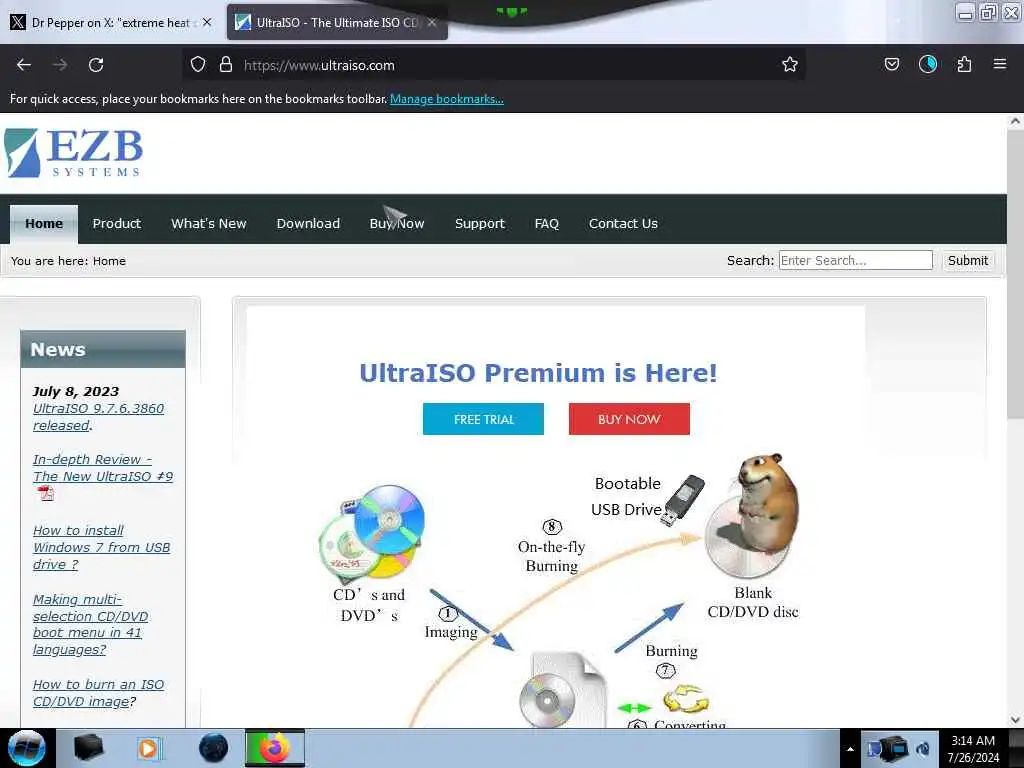Image resolution: width=1024 pixels, height=768 pixels.
Task: Click the Bootable USB Drive image
Action: point(682,500)
